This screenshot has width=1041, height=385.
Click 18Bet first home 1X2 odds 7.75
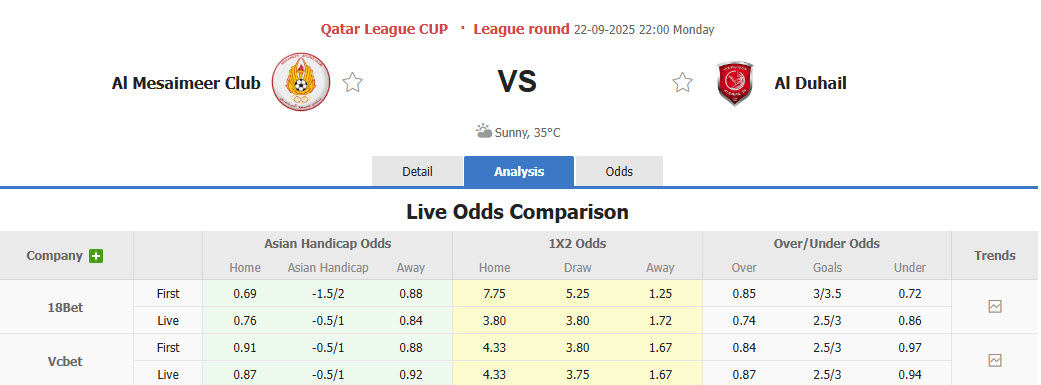(495, 293)
